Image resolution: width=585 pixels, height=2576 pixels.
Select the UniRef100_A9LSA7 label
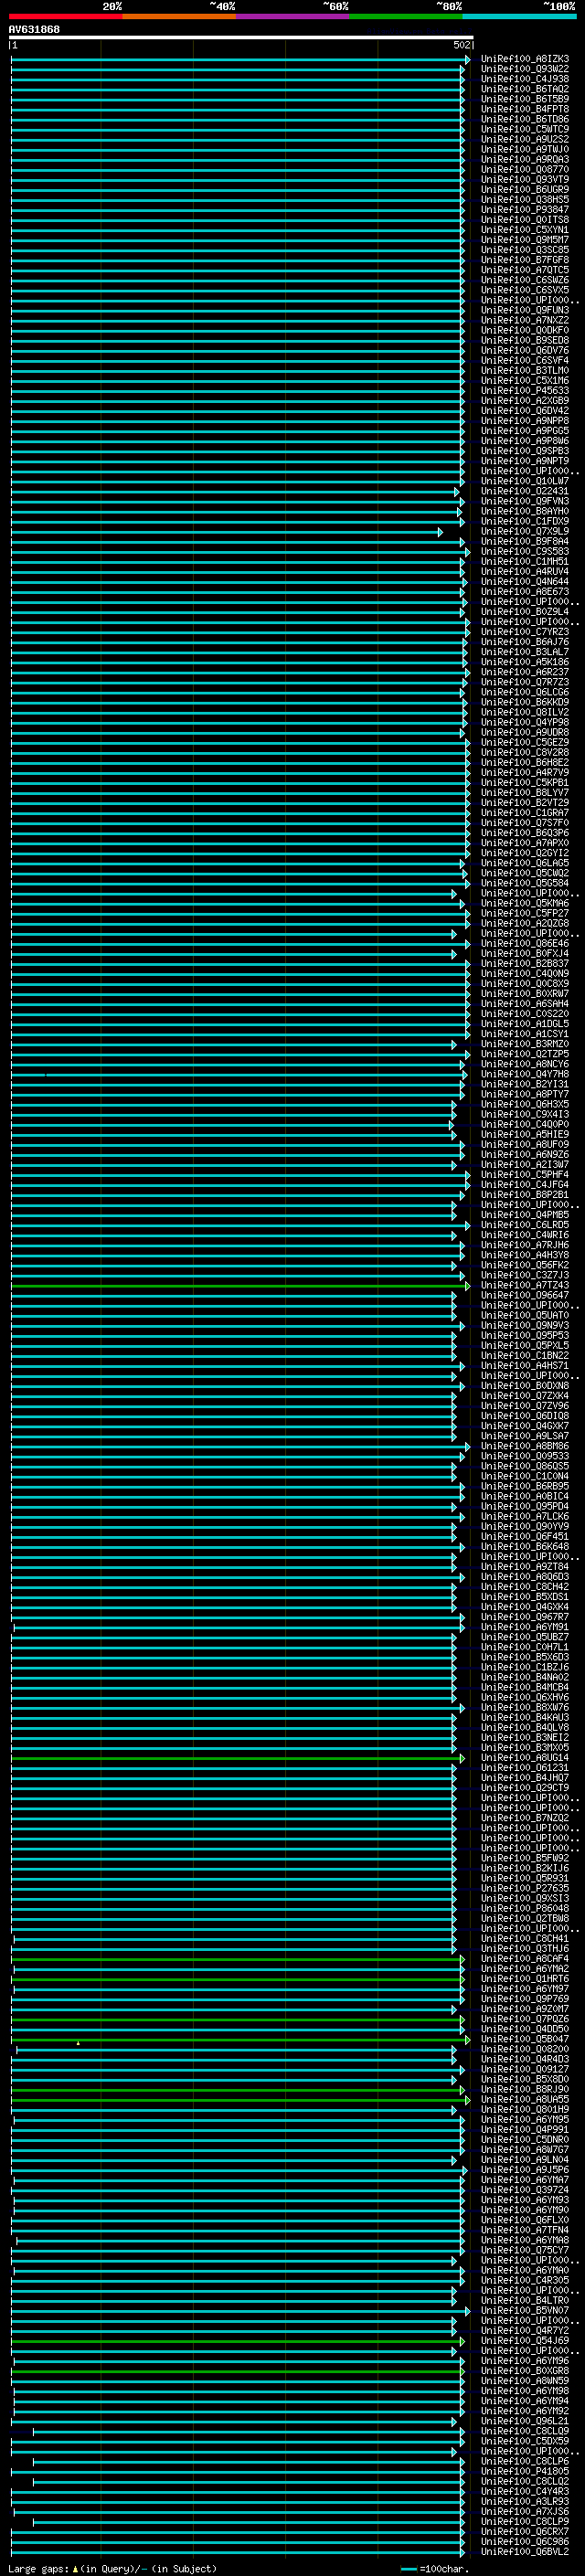click(524, 1436)
